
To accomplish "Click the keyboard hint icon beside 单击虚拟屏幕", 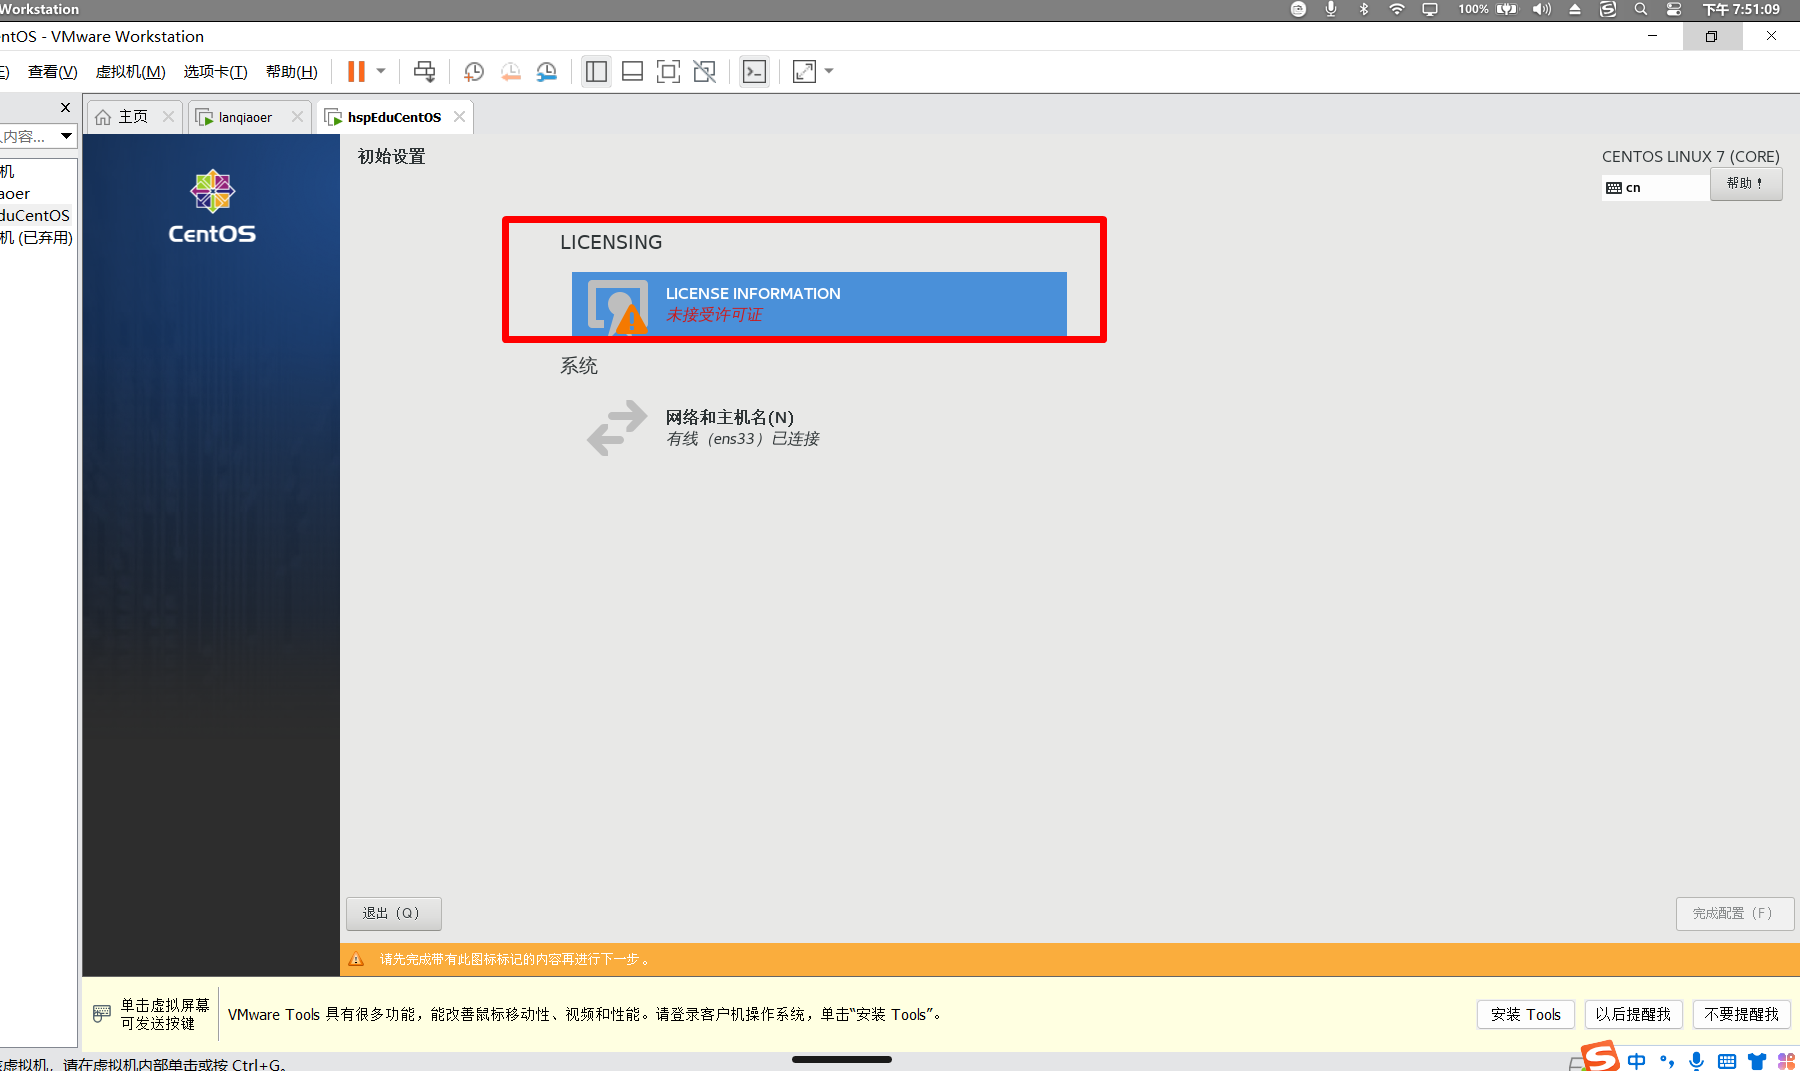I will (101, 1014).
